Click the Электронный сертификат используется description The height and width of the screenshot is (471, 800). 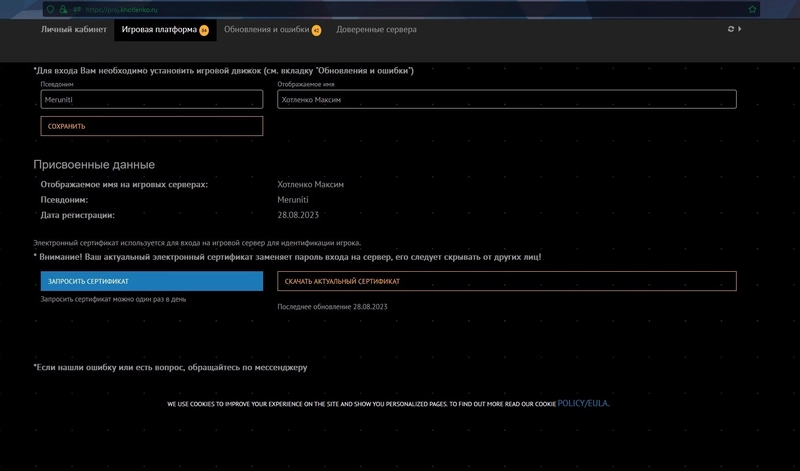coord(197,243)
